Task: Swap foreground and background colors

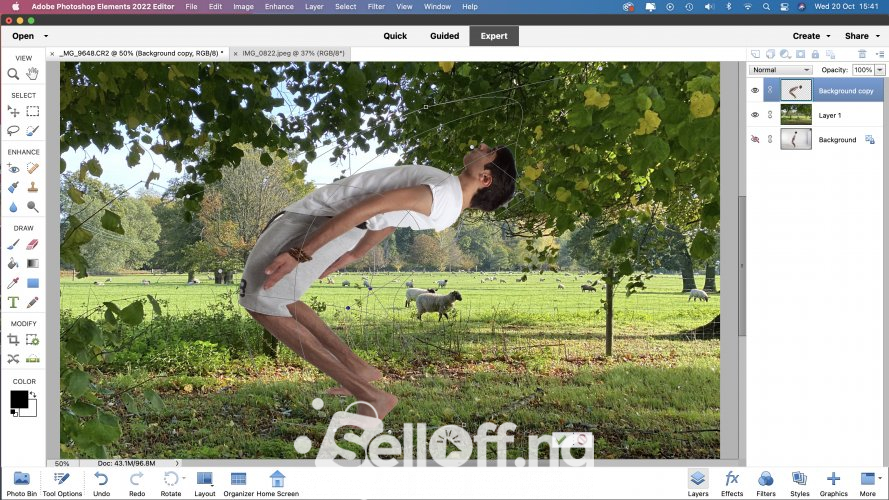Action: point(33,394)
